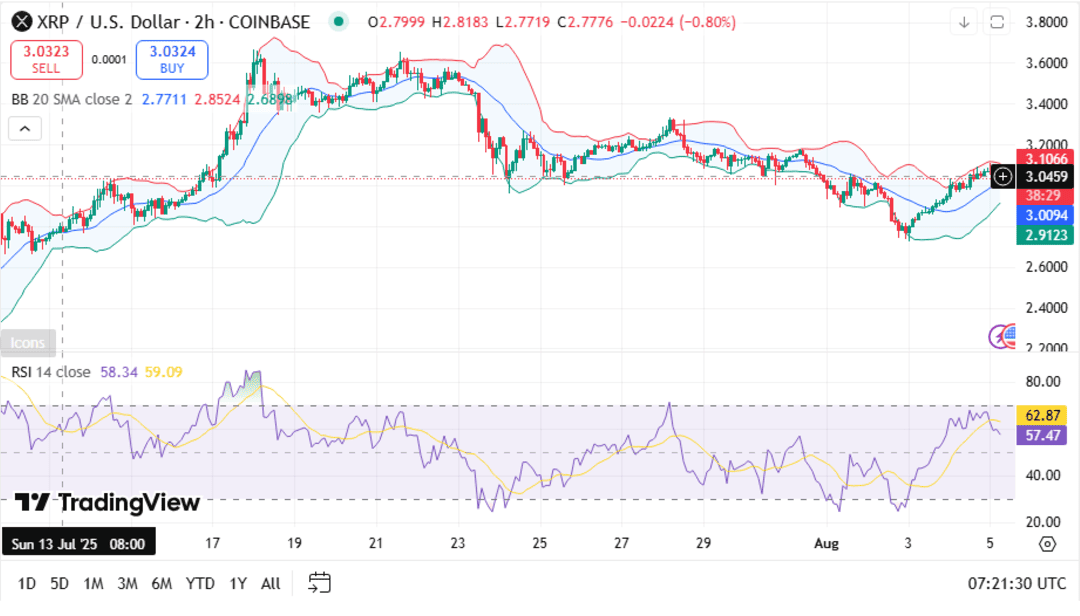Select the All time range
1080x616 pixels.
click(270, 583)
